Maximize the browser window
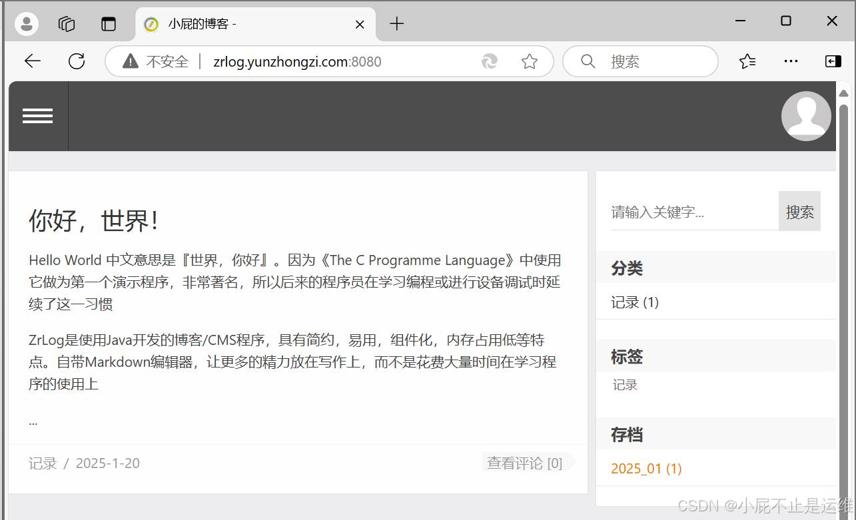Image resolution: width=856 pixels, height=520 pixels. pyautogui.click(x=786, y=21)
